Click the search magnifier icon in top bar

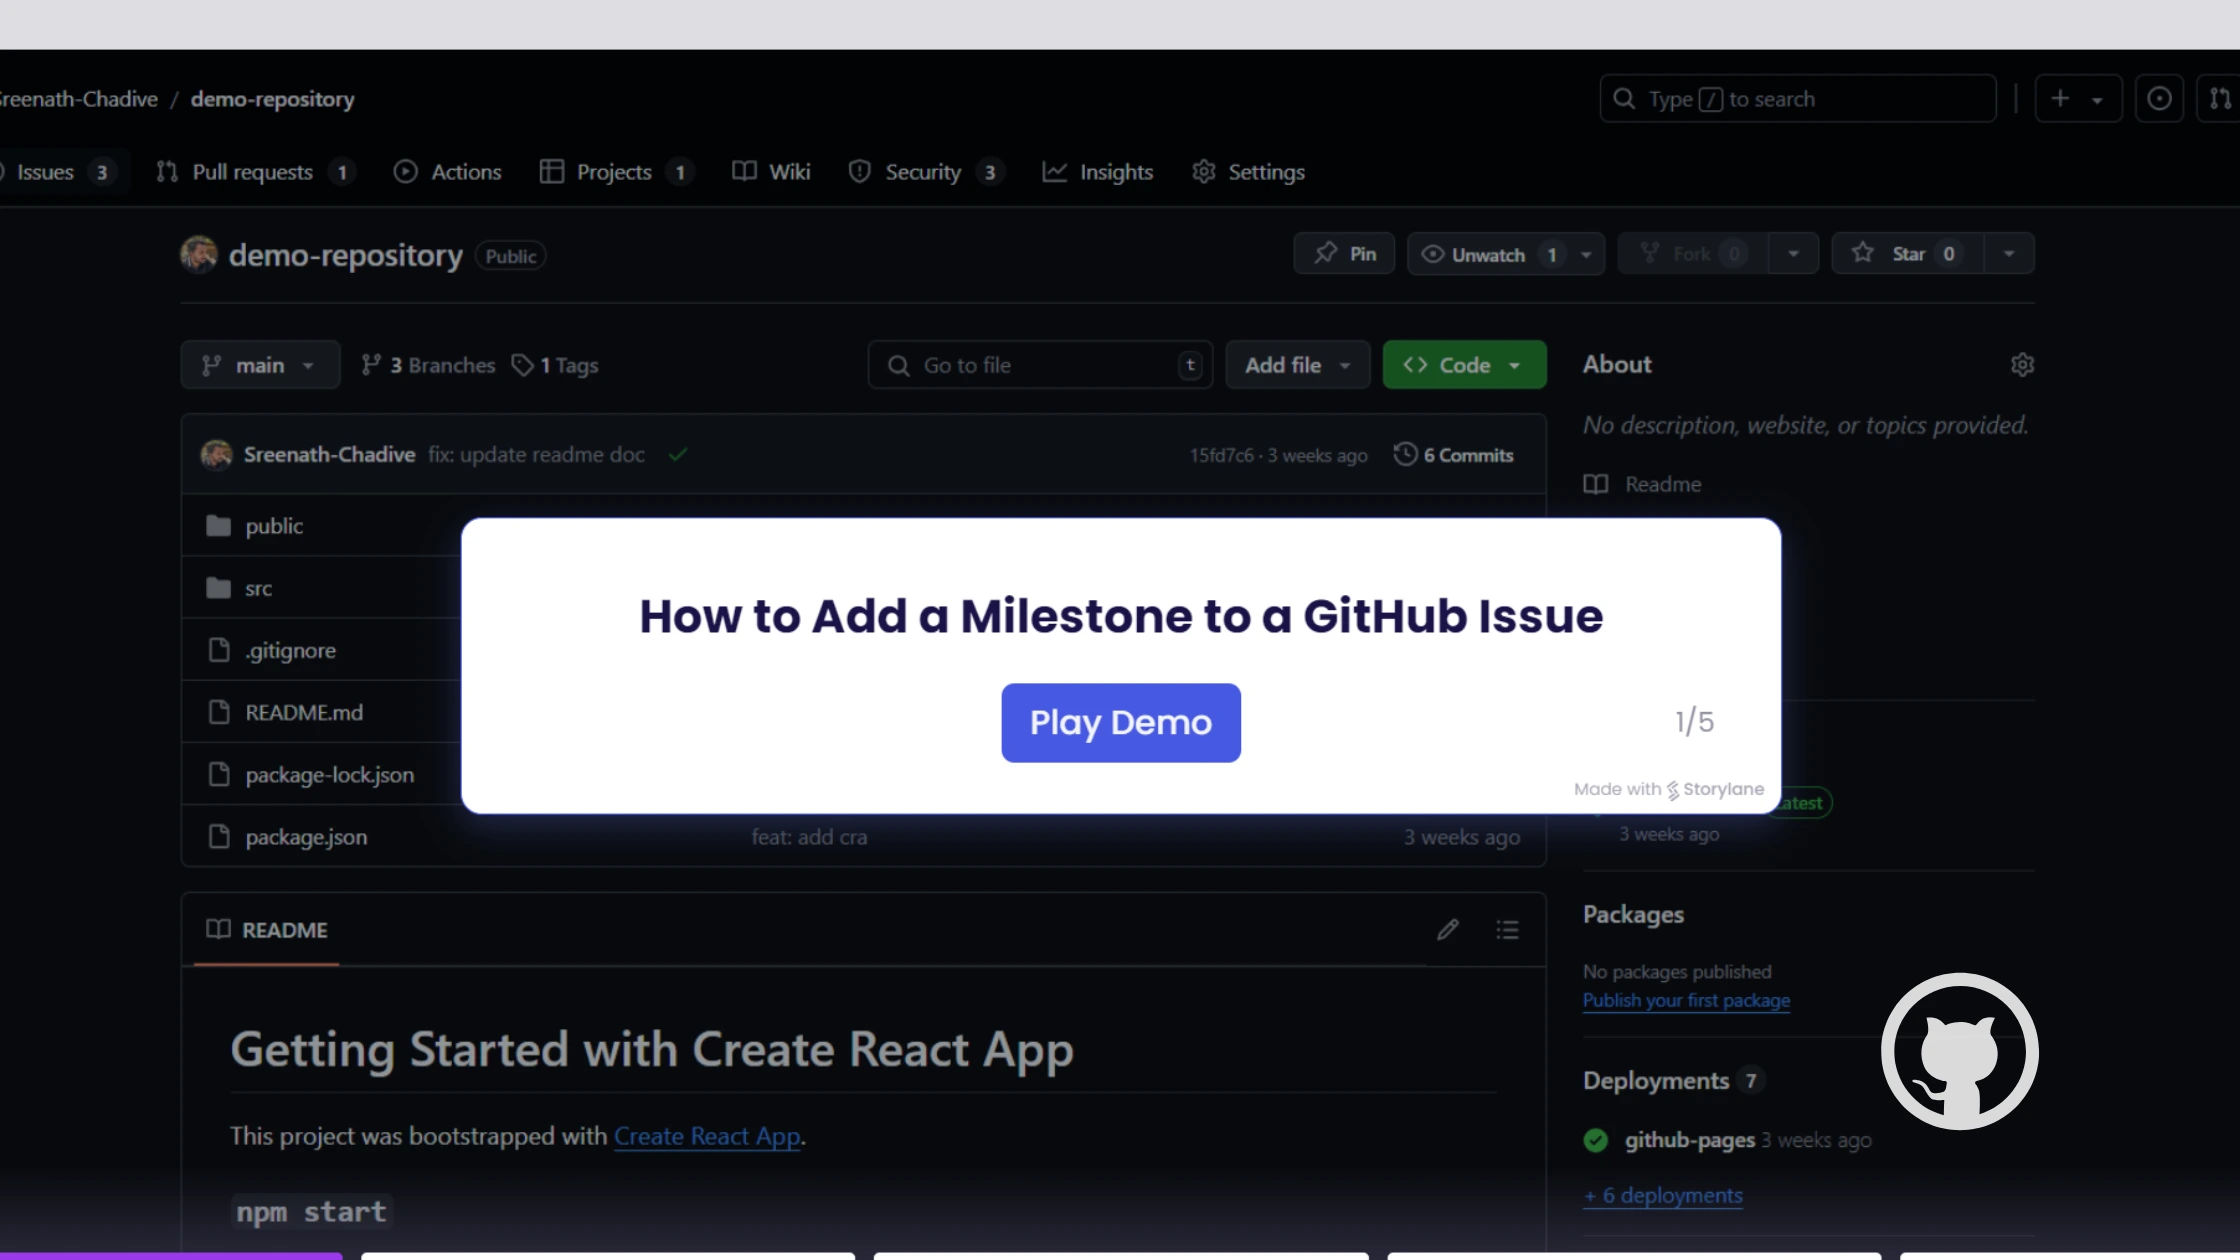[x=1622, y=98]
